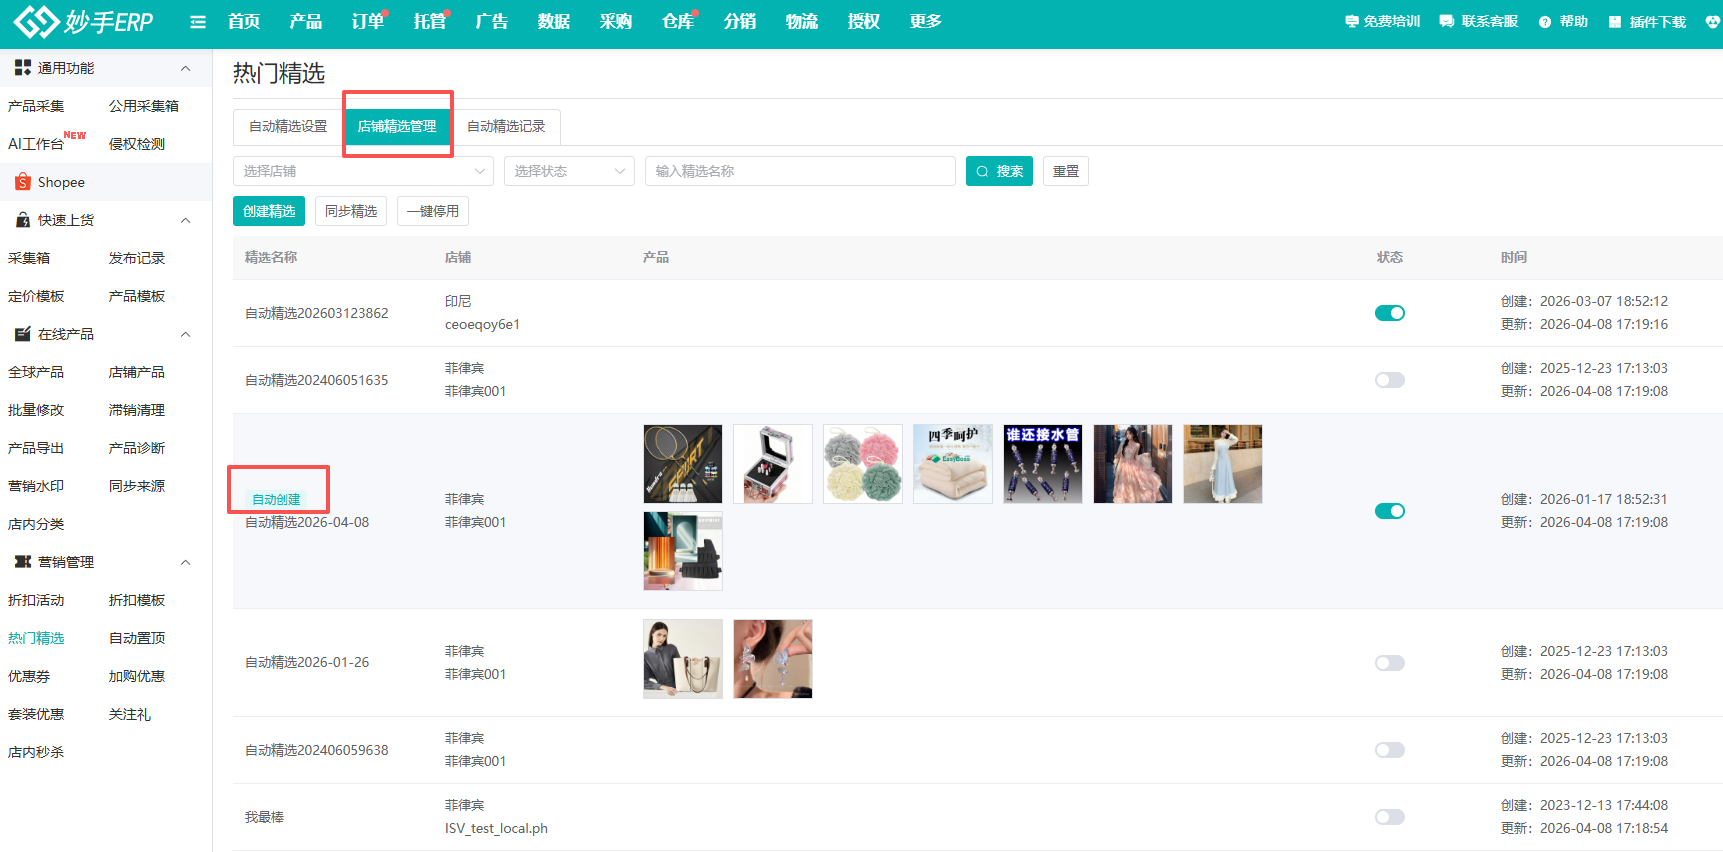Image resolution: width=1723 pixels, height=852 pixels.
Task: Click the 免费培训 icon in the header
Action: [1352, 21]
